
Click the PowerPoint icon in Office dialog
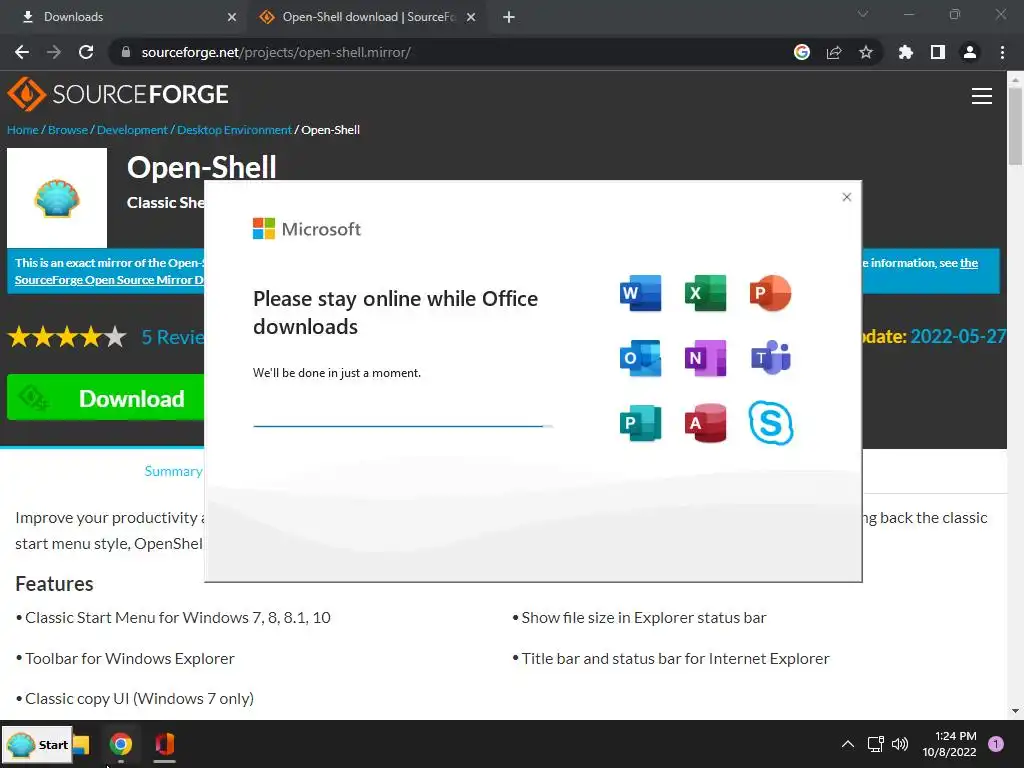(x=771, y=293)
